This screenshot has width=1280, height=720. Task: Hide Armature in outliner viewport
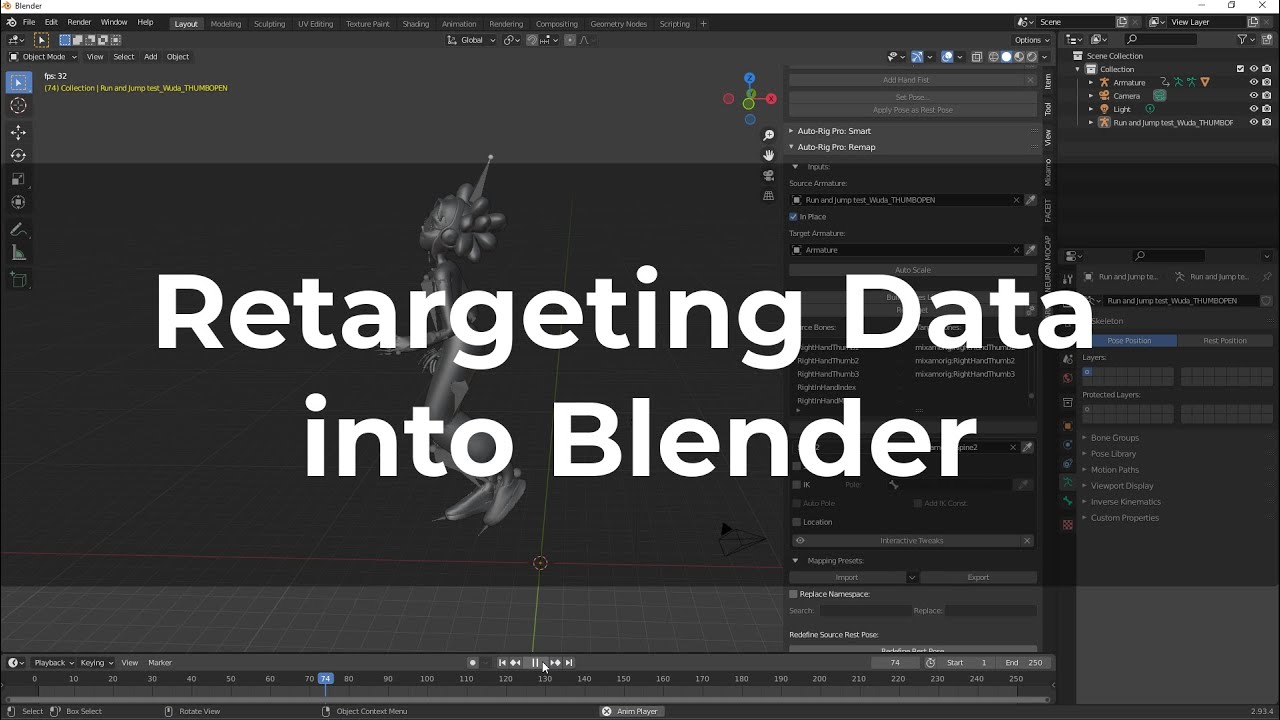coord(1253,82)
